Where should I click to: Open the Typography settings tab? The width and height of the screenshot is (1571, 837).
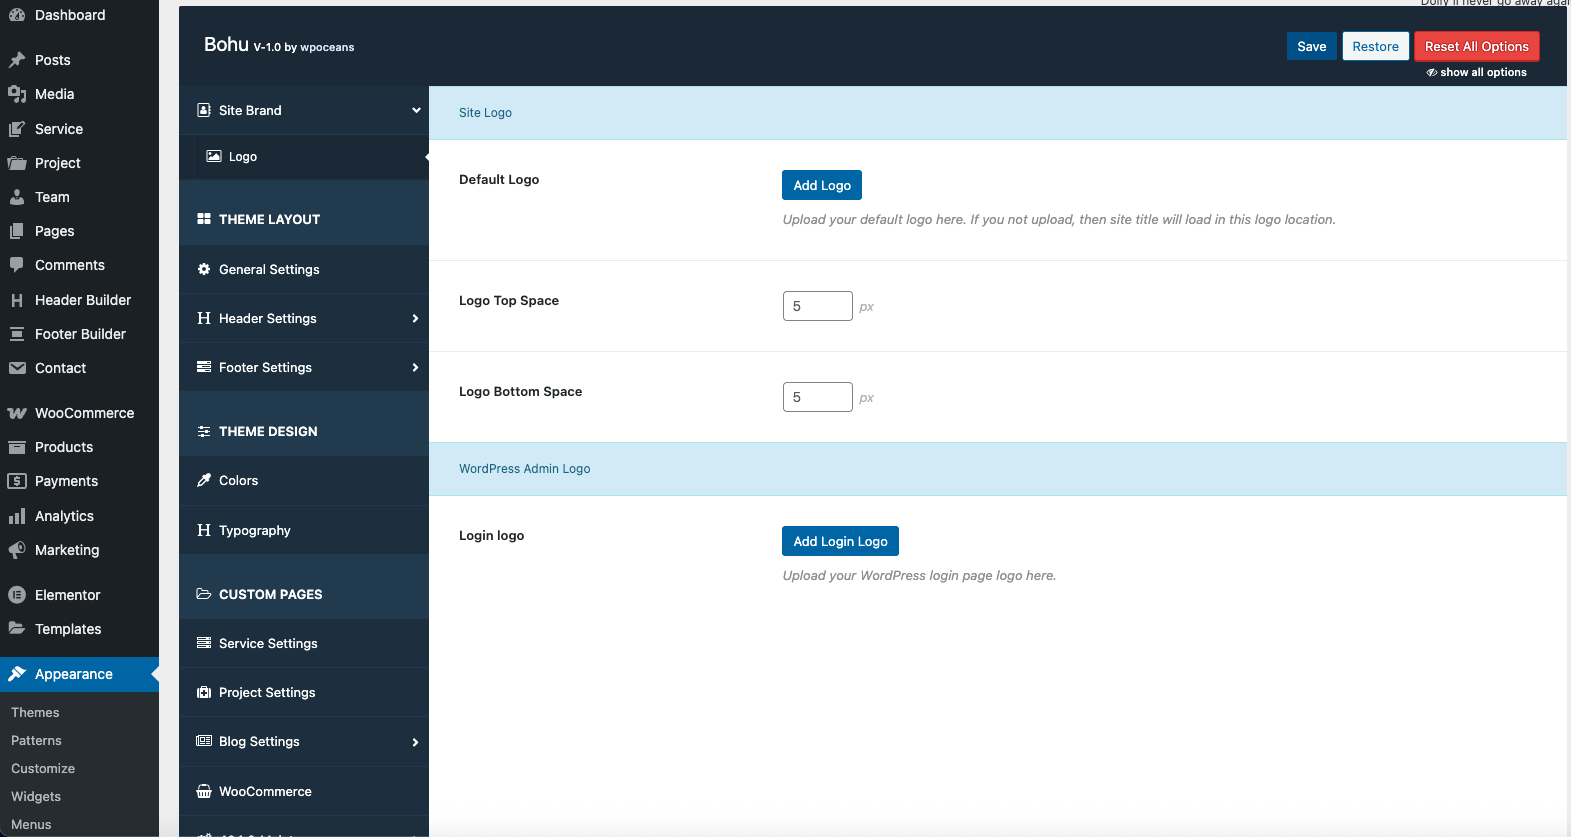point(254,531)
